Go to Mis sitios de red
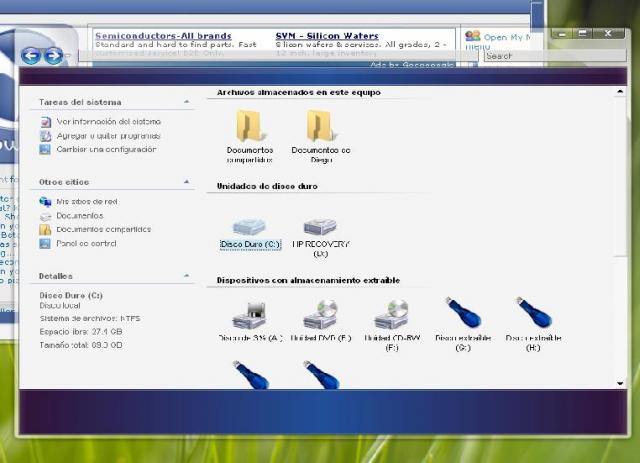Image resolution: width=640 pixels, height=463 pixels. coord(87,202)
